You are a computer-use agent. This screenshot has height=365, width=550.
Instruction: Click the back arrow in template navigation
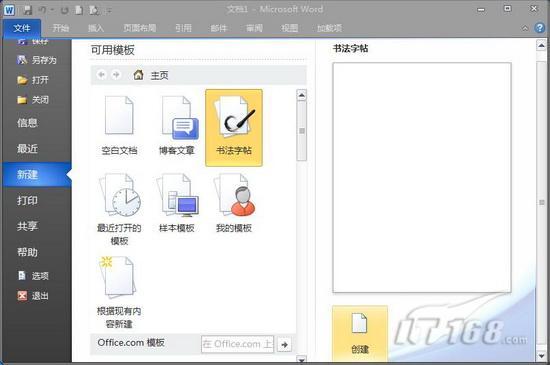[102, 75]
